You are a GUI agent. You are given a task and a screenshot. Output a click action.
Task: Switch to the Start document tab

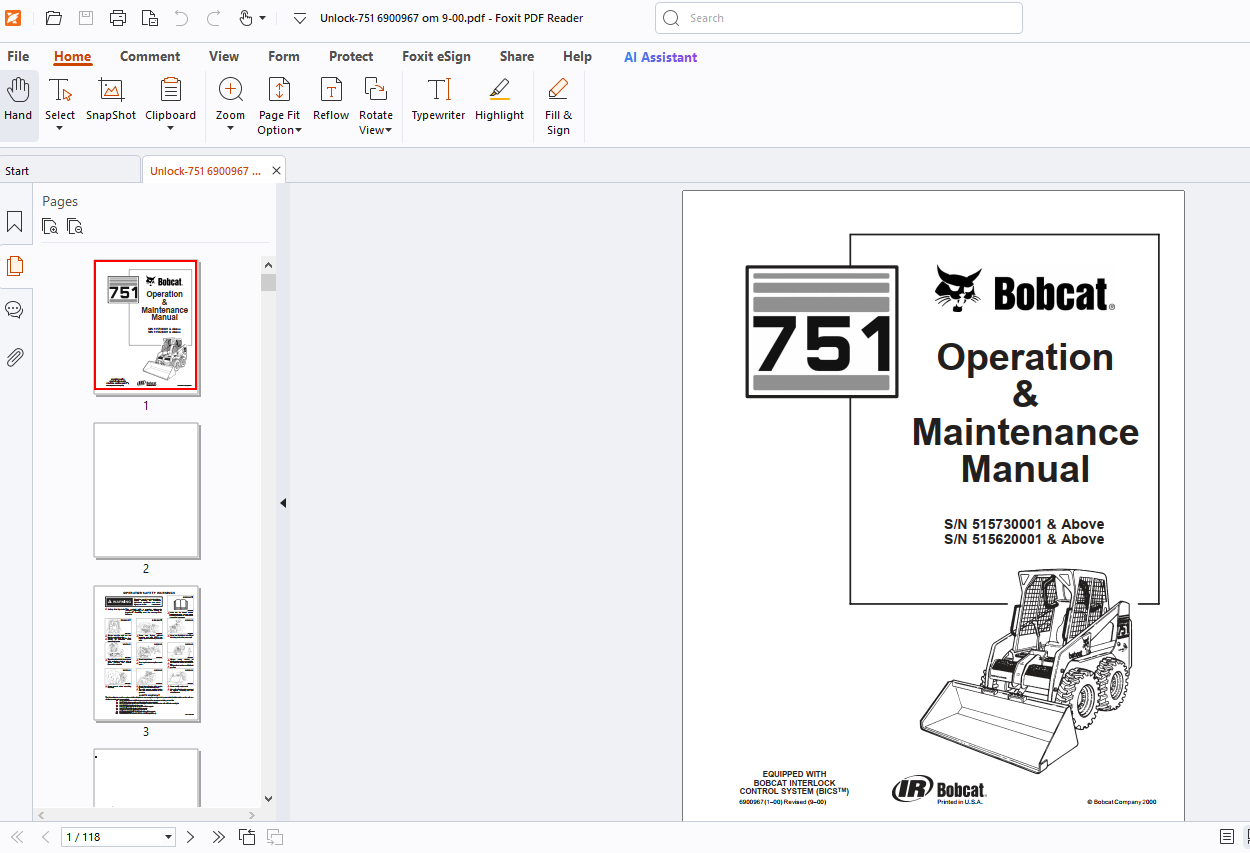(70, 171)
